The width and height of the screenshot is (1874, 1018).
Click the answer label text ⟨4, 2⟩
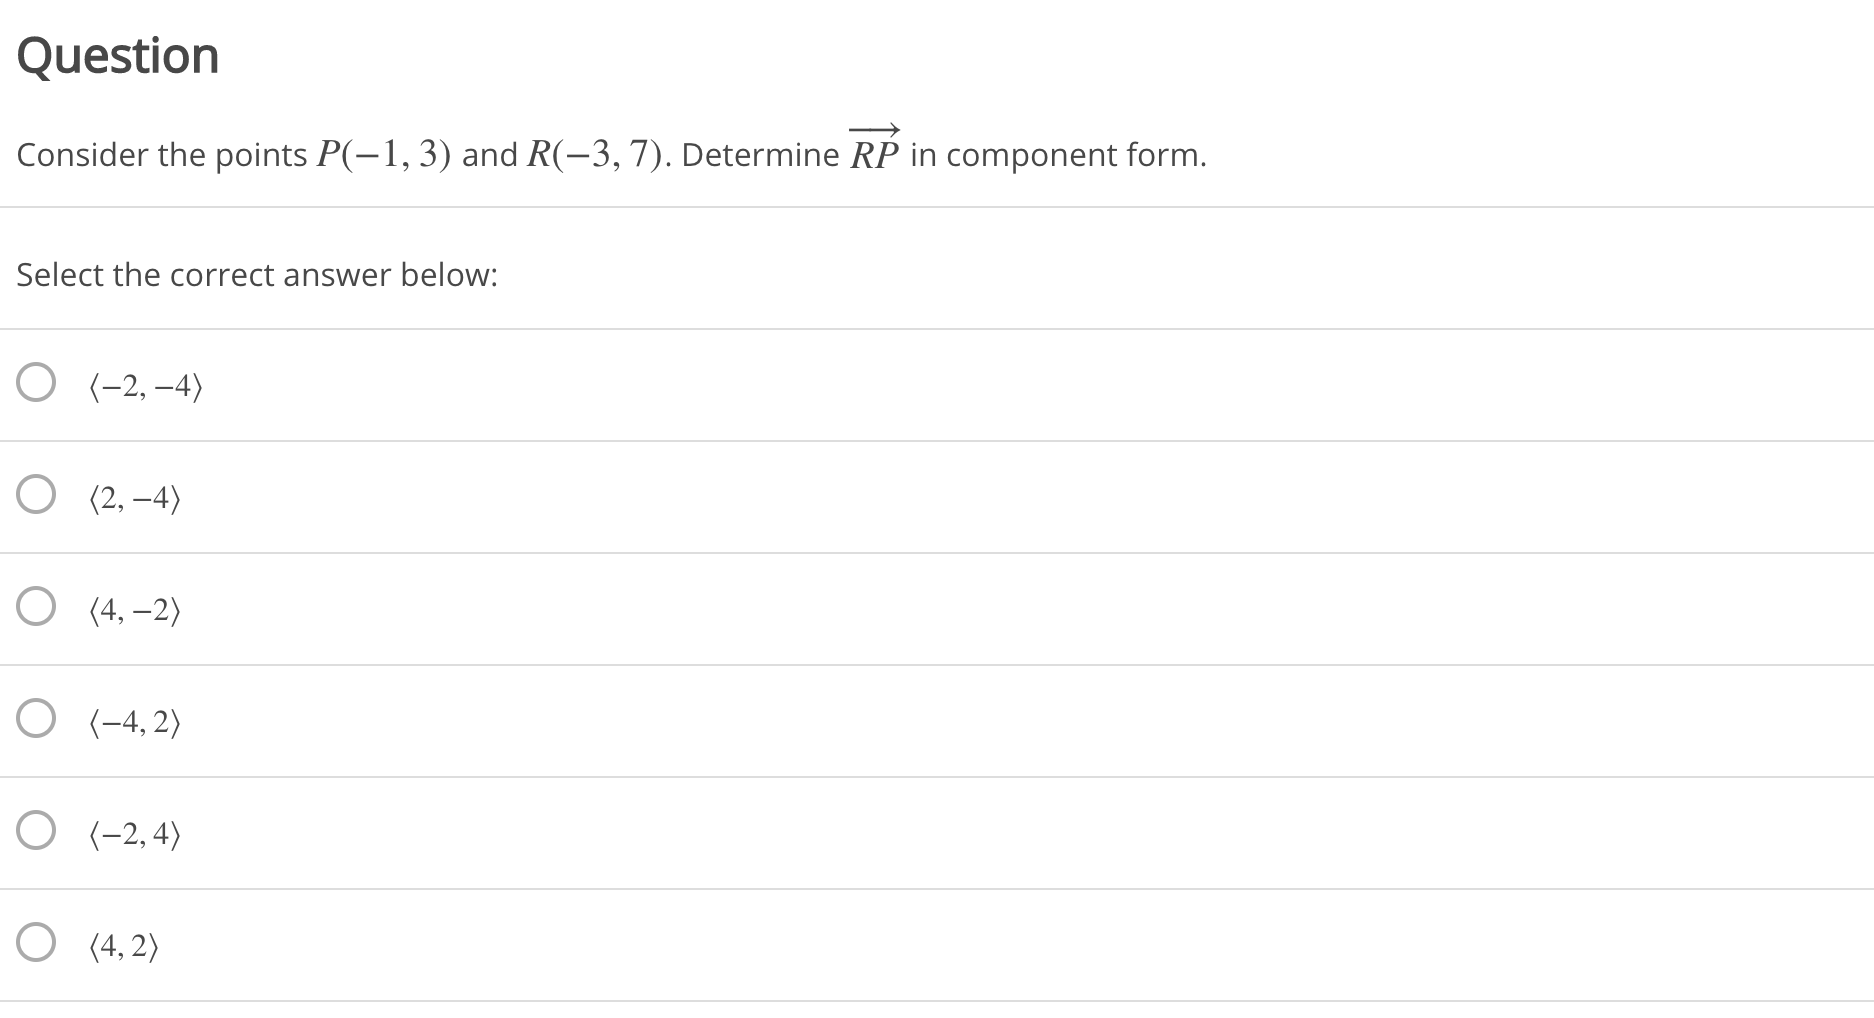tap(124, 945)
